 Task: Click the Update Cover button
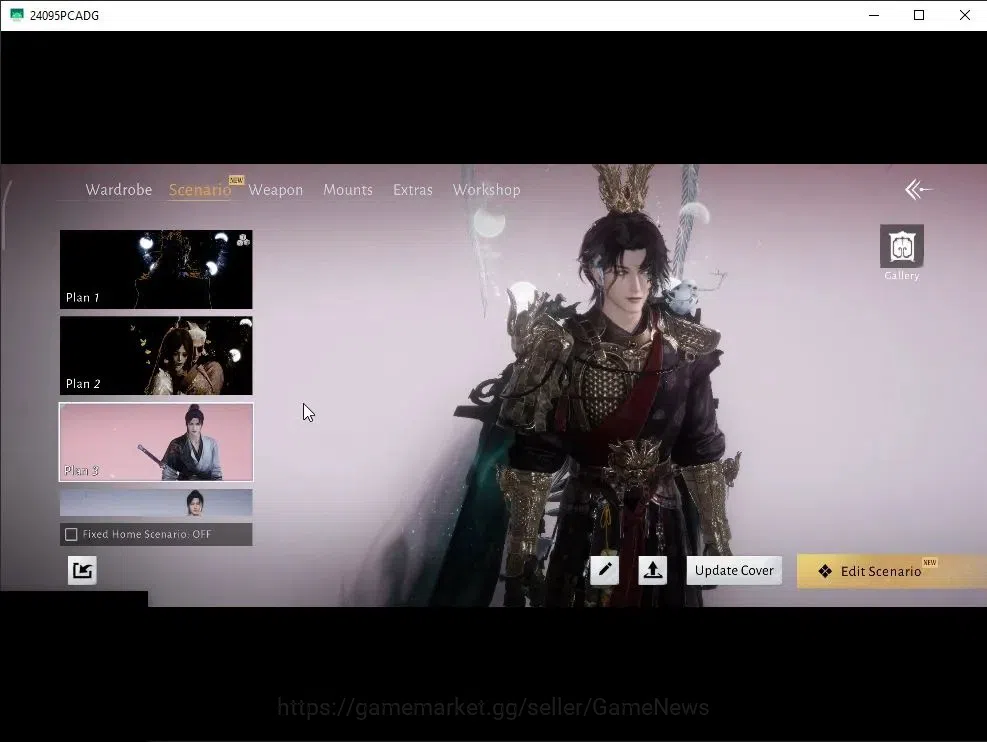[x=734, y=570]
